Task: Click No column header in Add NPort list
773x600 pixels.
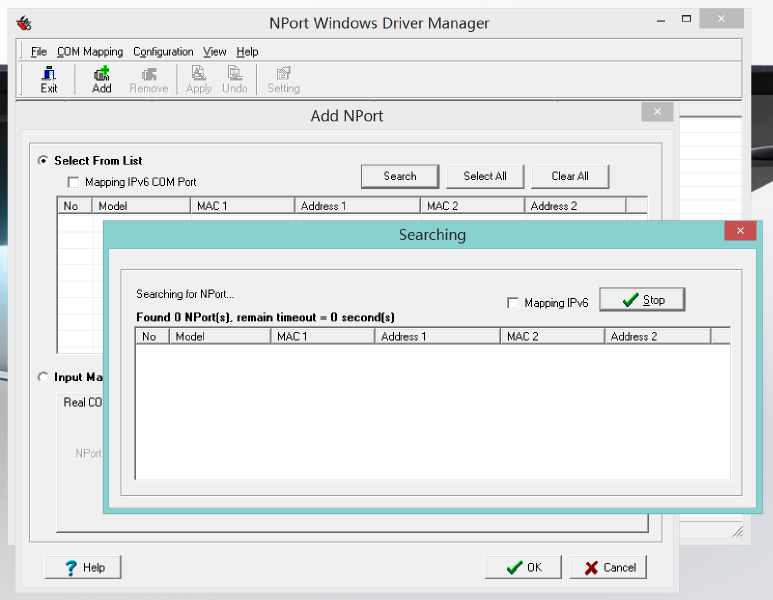Action: (x=74, y=206)
